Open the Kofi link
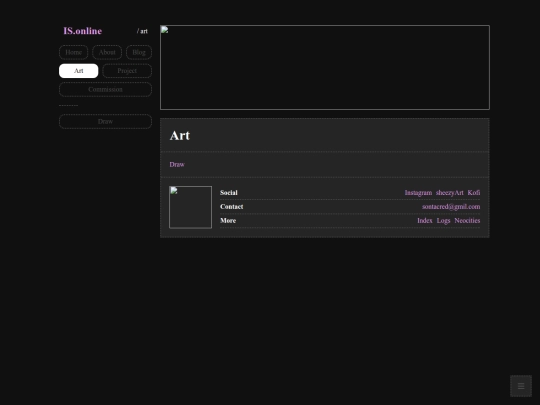 tap(474, 193)
